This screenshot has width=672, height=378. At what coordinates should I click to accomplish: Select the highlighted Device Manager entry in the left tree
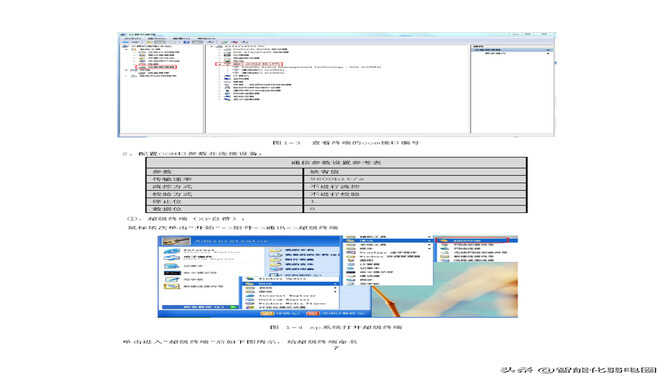click(156, 67)
